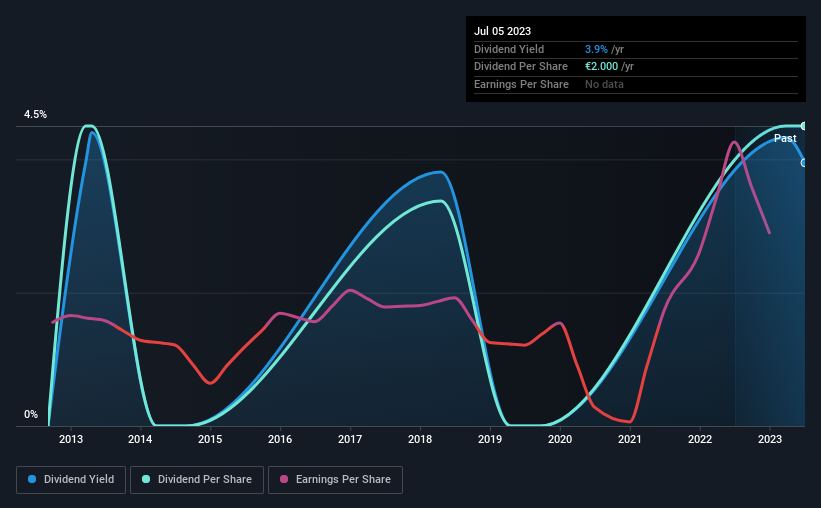Click the tooltip's Dividend Yield row label
Viewport: 821px width, 508px height.
509,49
